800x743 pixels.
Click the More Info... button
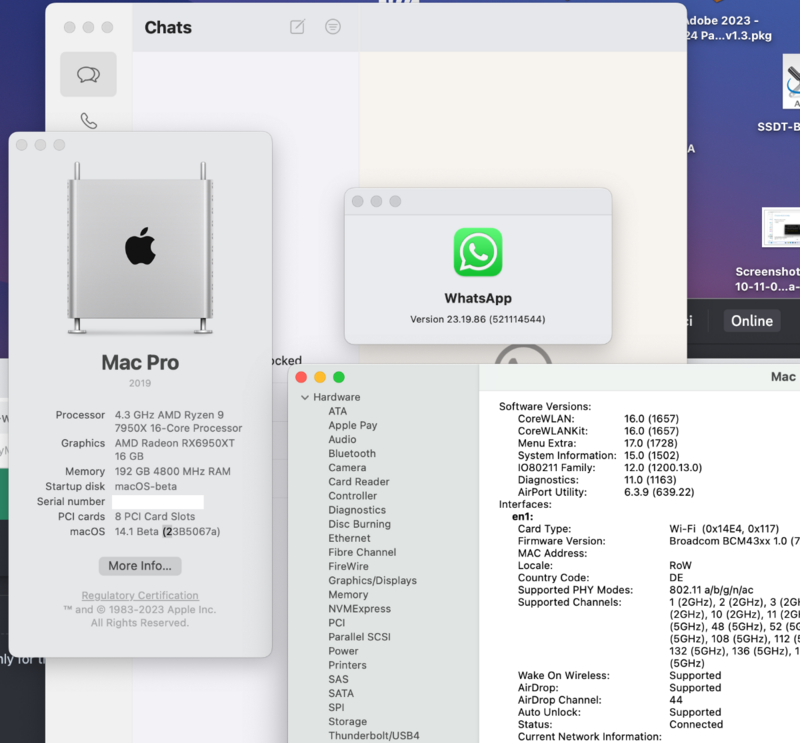coord(140,566)
